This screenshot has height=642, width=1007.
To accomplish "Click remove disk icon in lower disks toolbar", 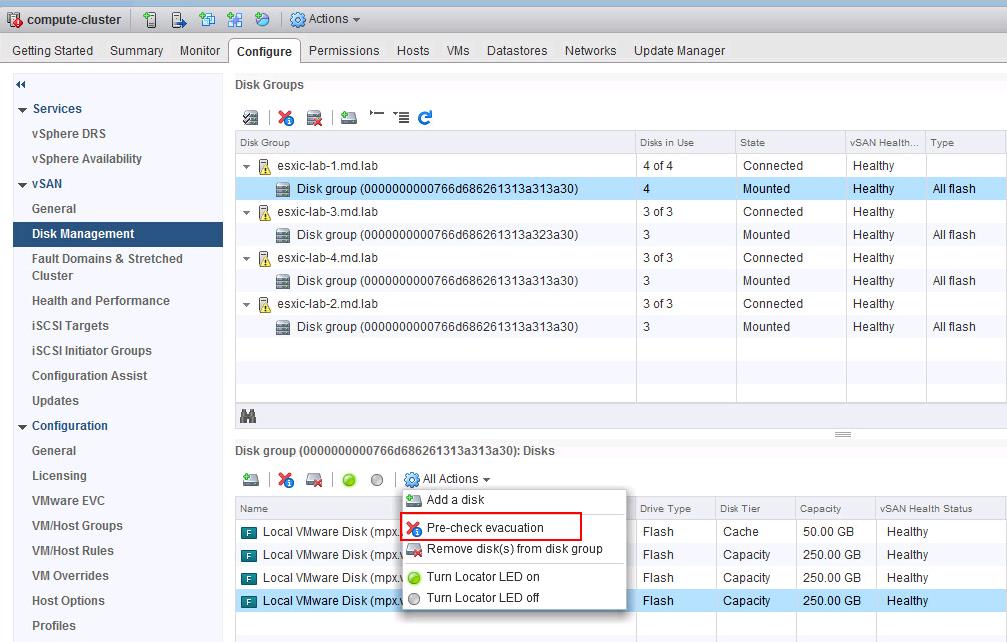I will pos(314,480).
